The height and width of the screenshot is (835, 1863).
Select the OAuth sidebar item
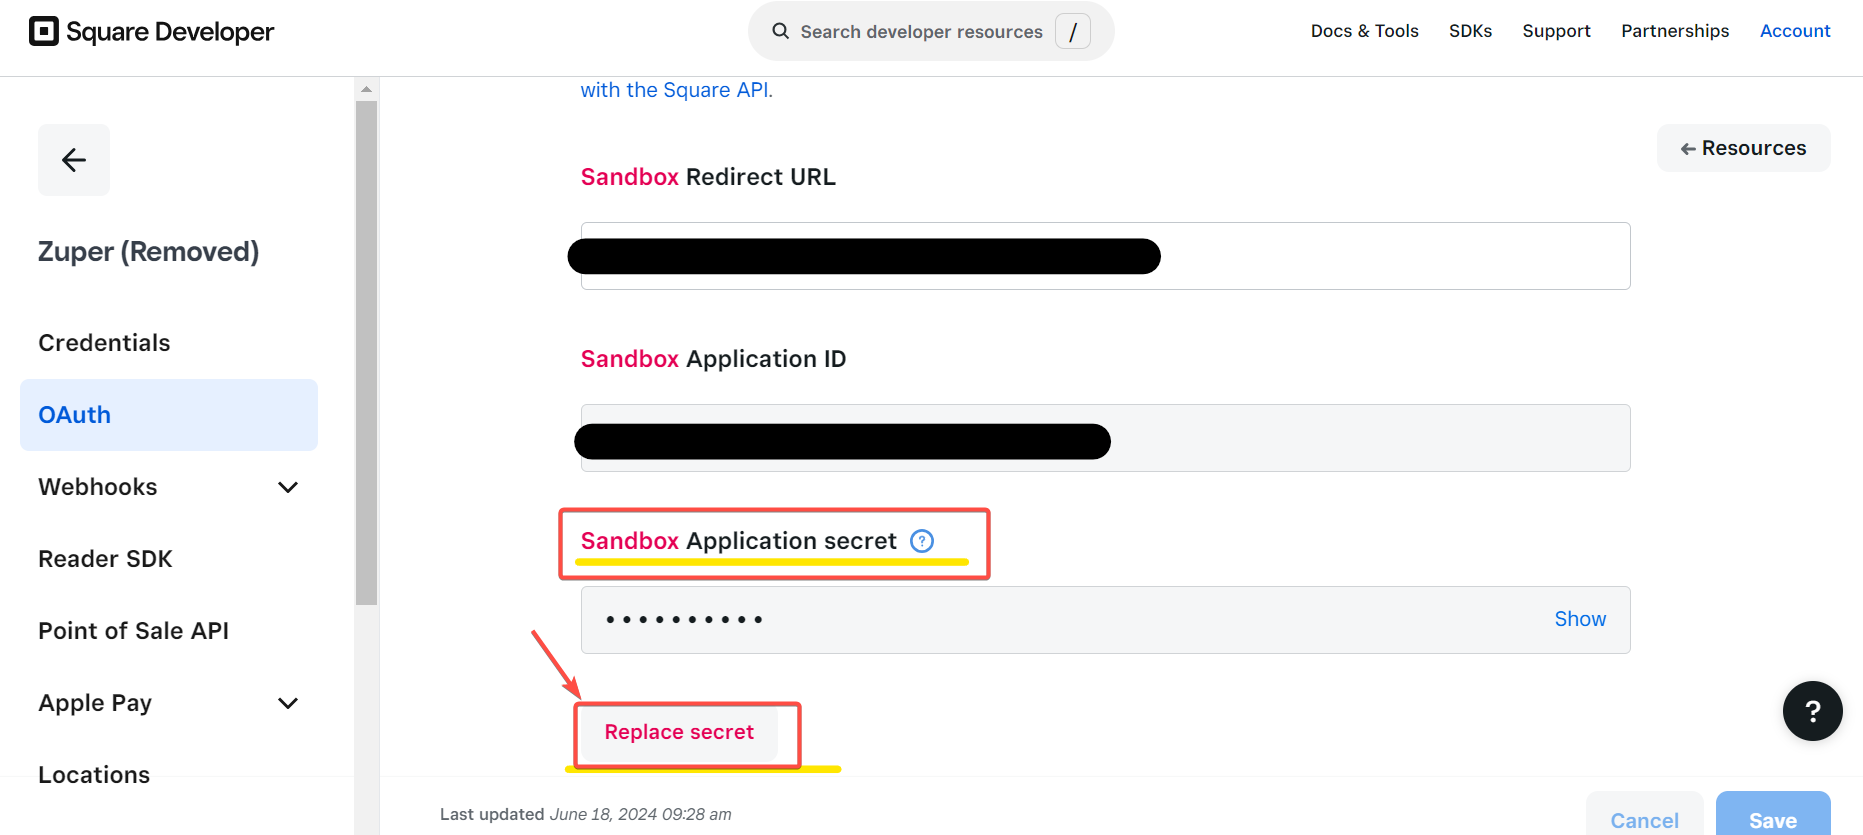pyautogui.click(x=168, y=415)
